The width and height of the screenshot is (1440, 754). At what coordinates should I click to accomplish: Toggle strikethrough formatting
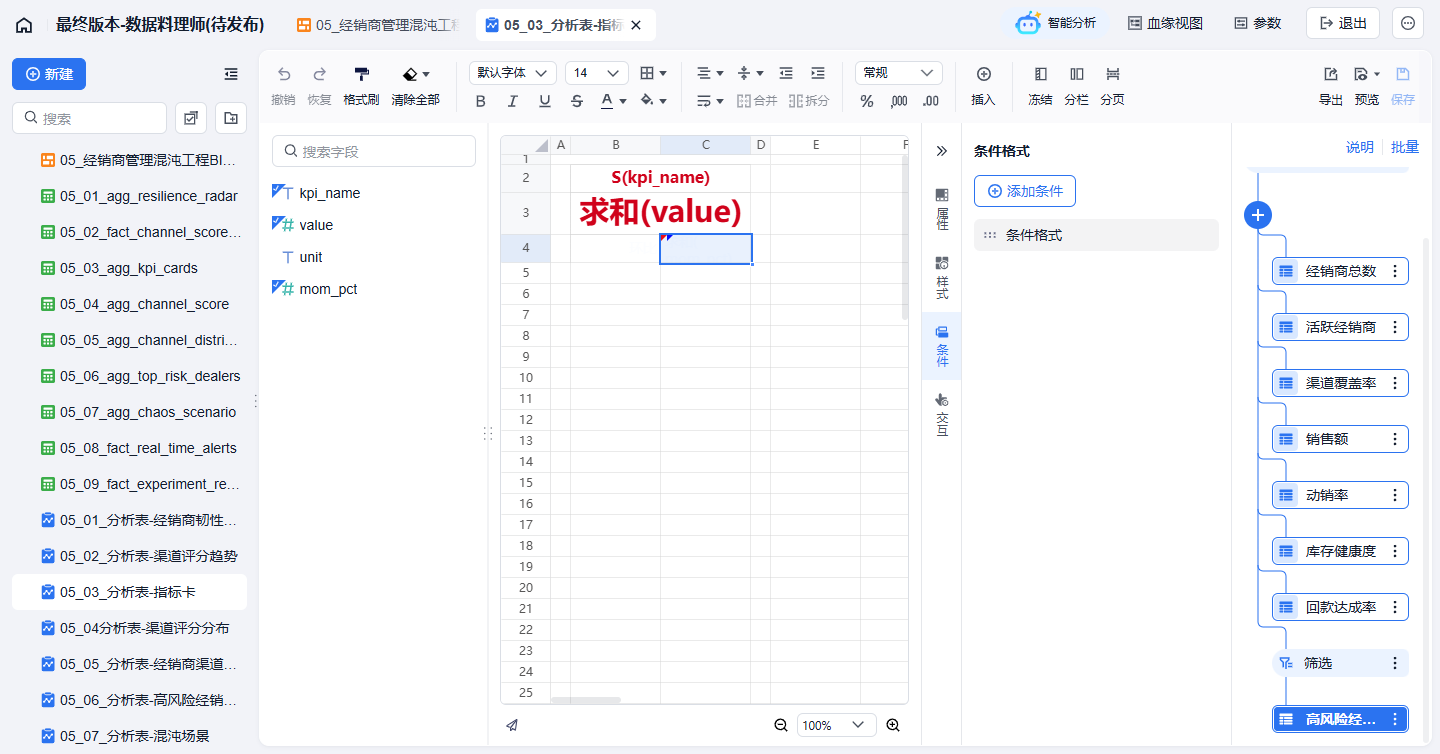point(577,101)
